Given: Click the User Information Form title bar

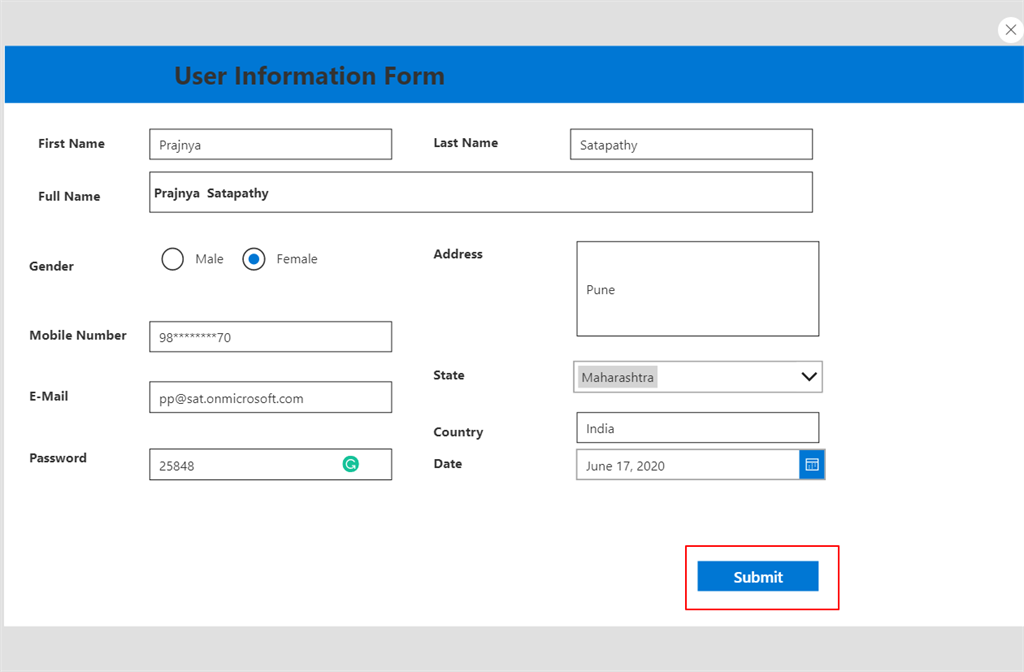Looking at the screenshot, I should 309,75.
